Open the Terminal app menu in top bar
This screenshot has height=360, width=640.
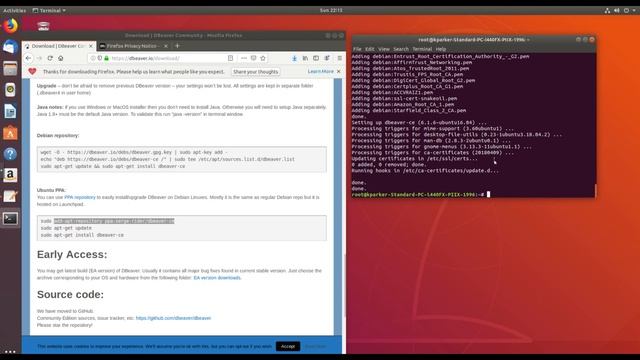coord(49,10)
